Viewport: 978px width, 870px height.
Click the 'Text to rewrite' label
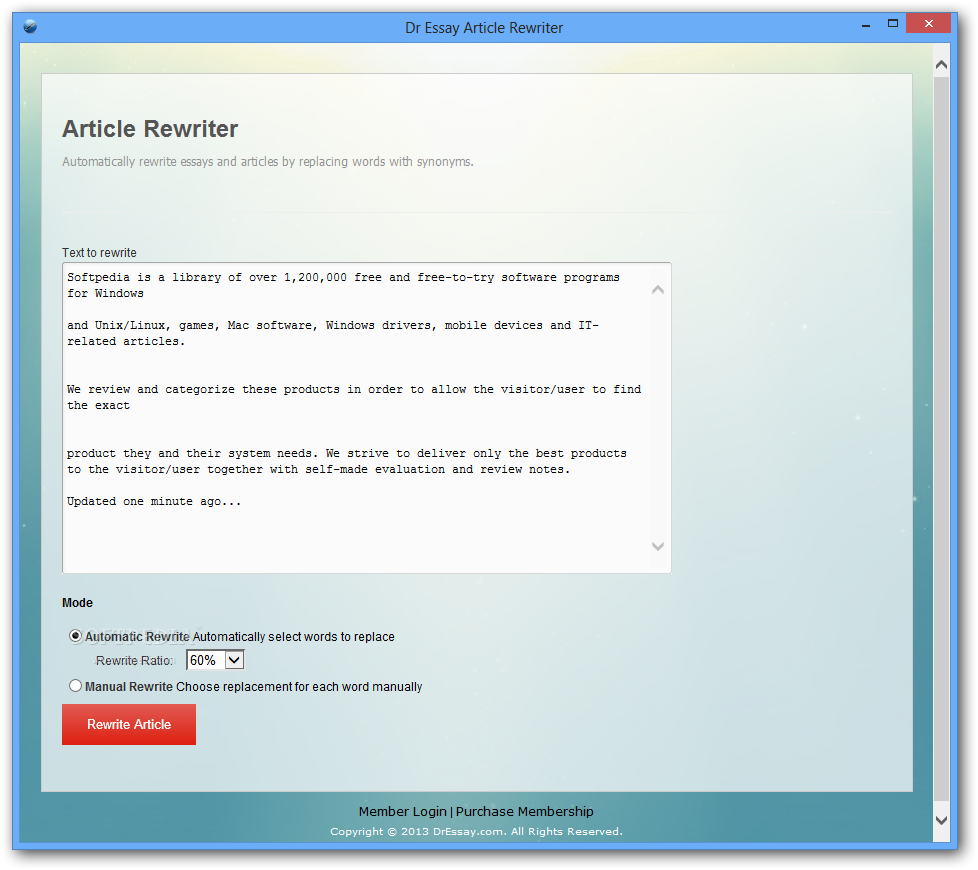(x=99, y=253)
